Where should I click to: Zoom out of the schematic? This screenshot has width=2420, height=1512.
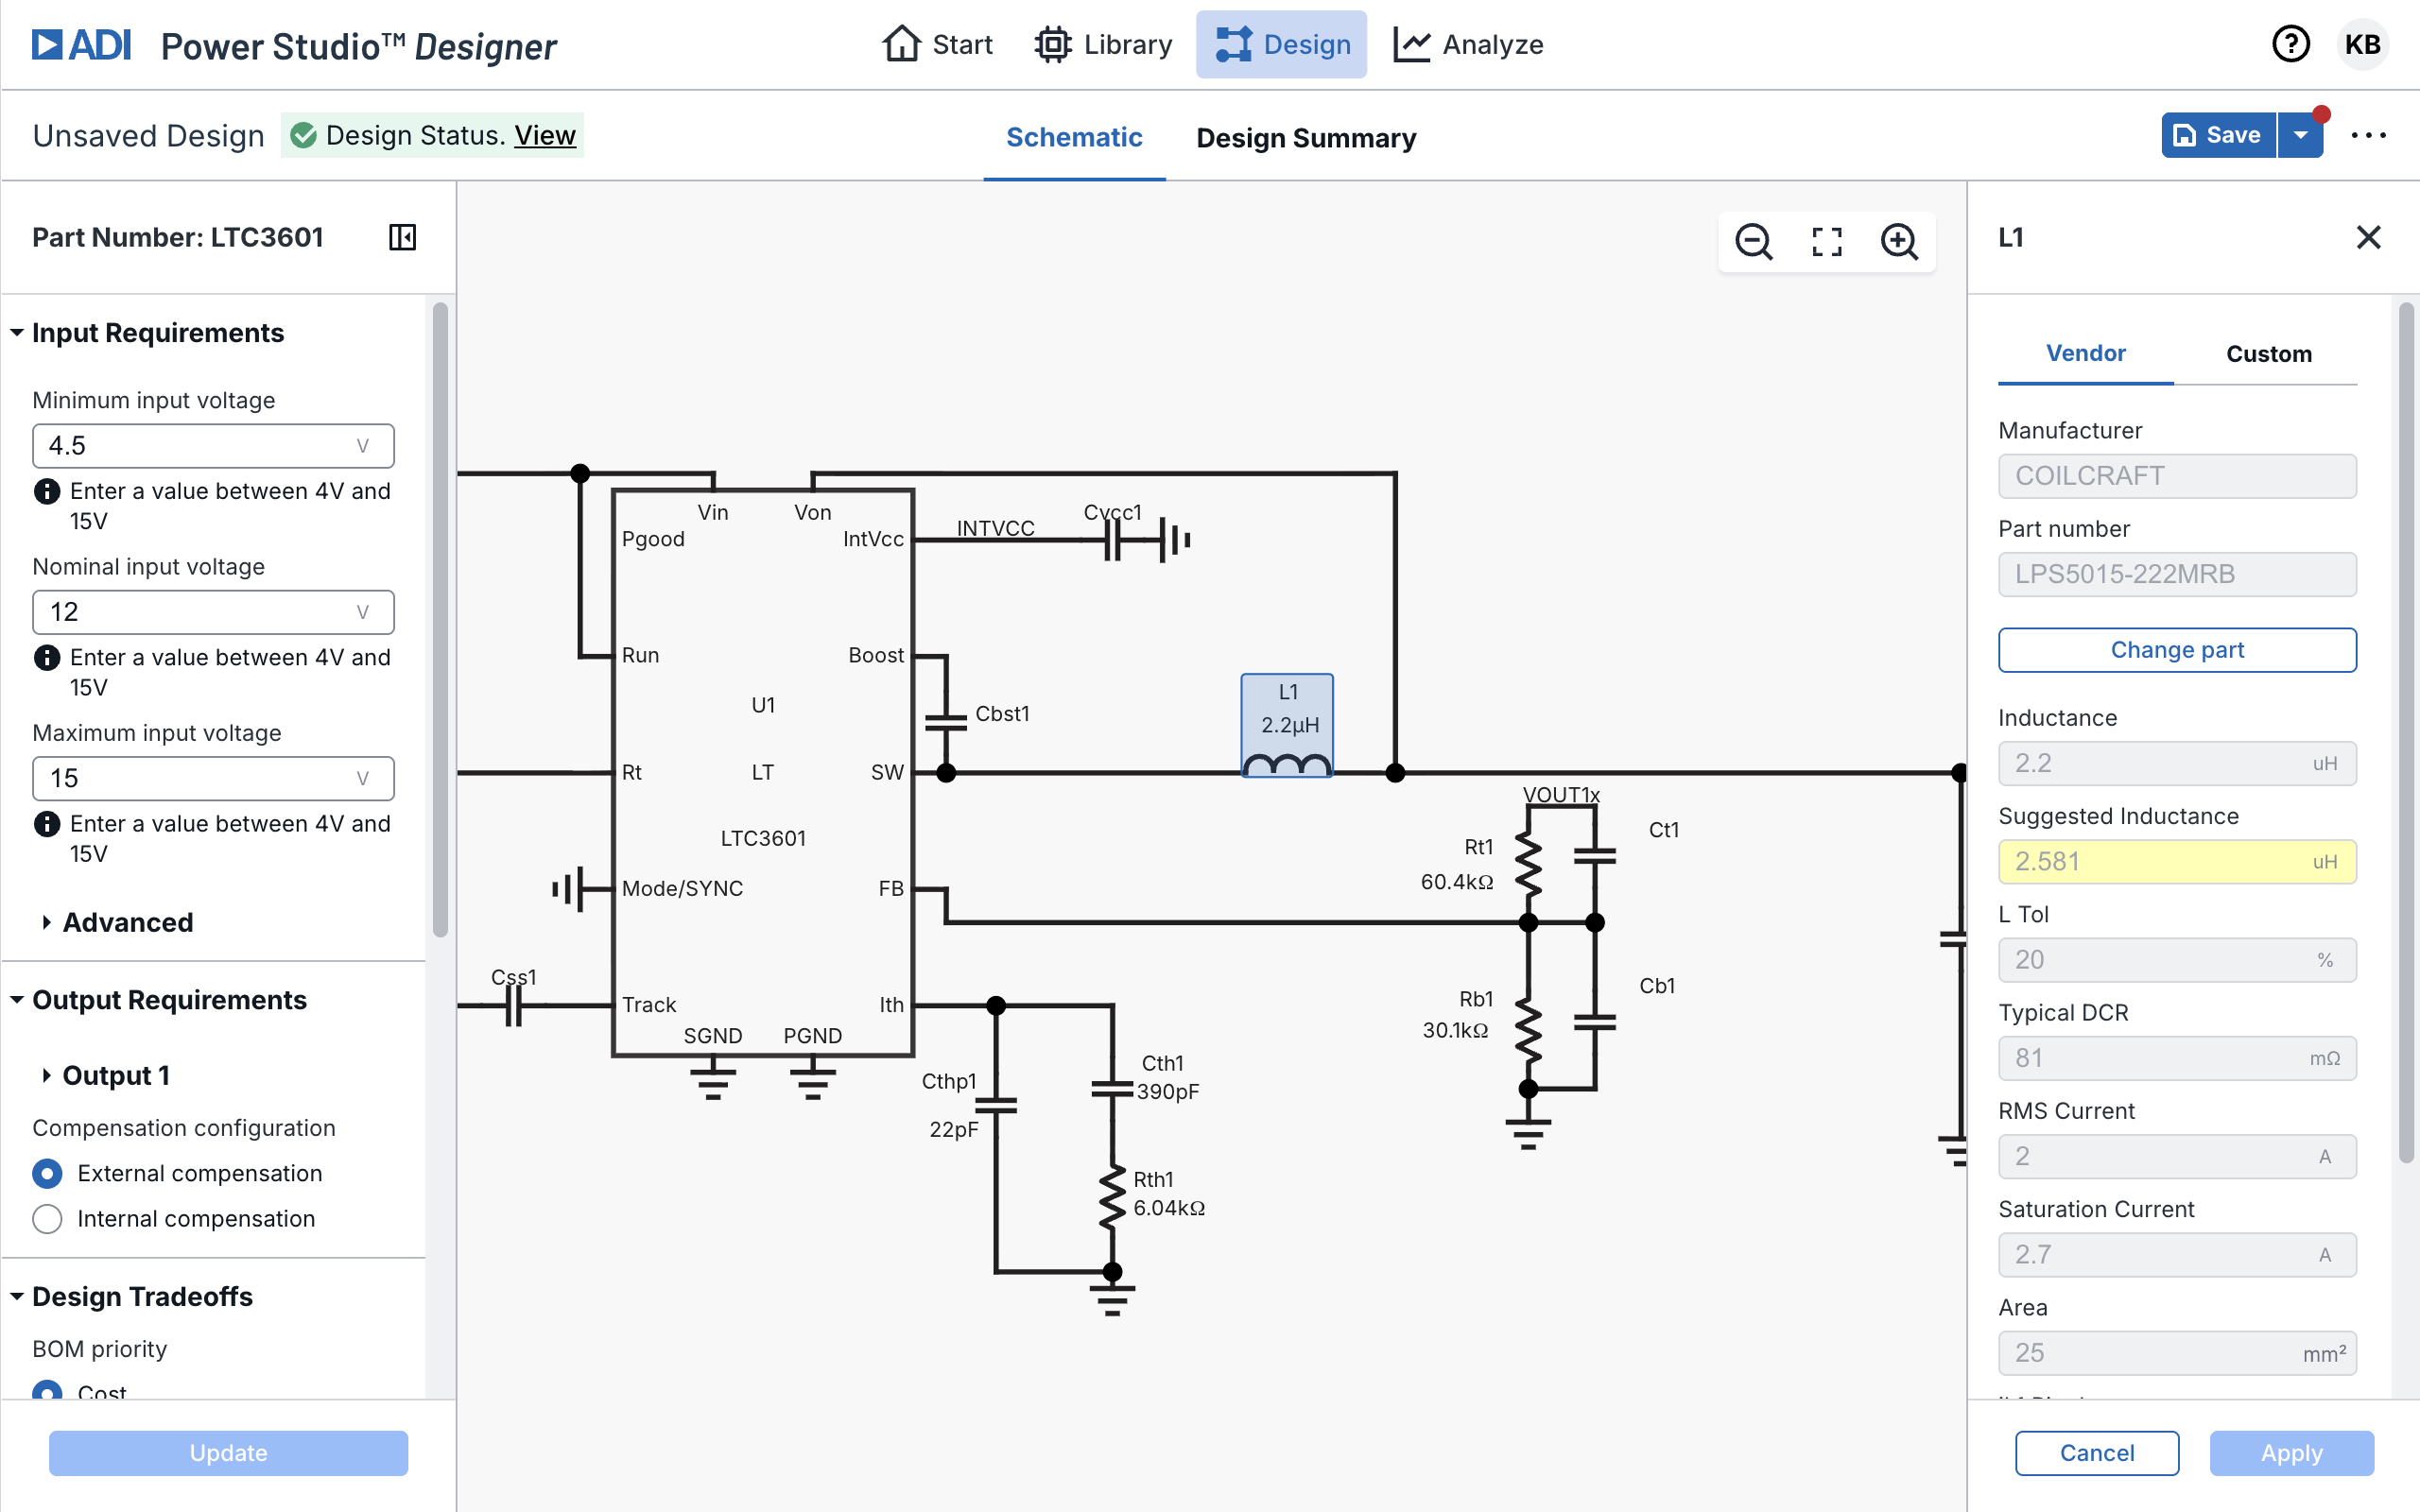(1753, 241)
